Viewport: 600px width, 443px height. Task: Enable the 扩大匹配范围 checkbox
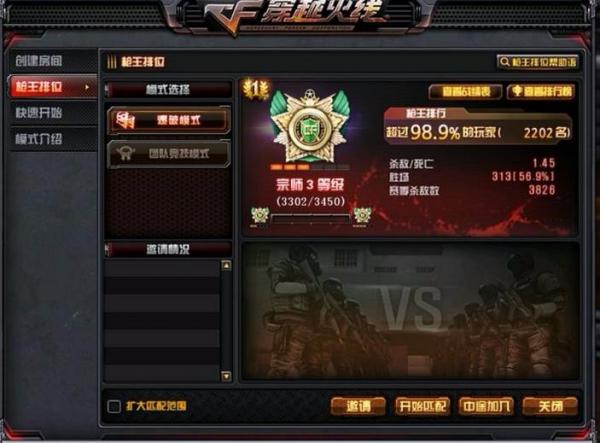(x=114, y=406)
